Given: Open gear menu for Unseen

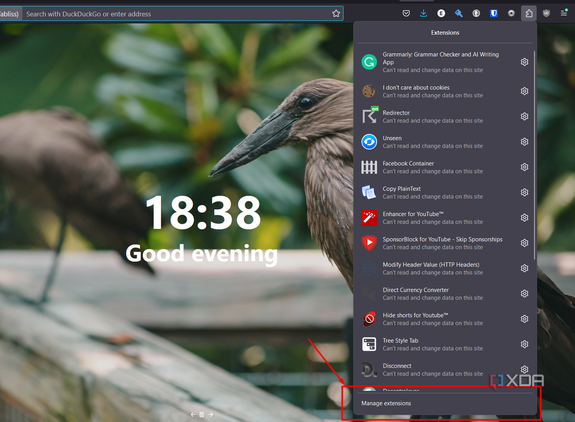Looking at the screenshot, I should click(524, 142).
